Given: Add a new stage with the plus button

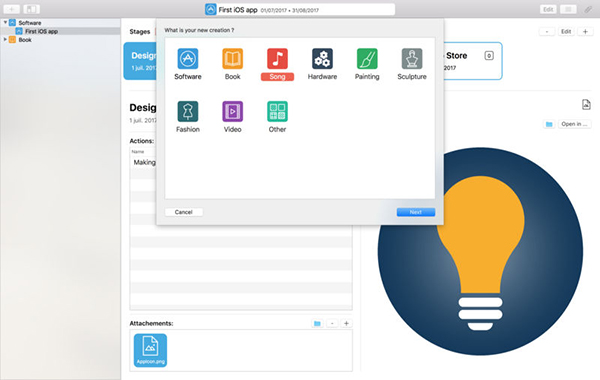Looking at the screenshot, I should pyautogui.click(x=585, y=31).
